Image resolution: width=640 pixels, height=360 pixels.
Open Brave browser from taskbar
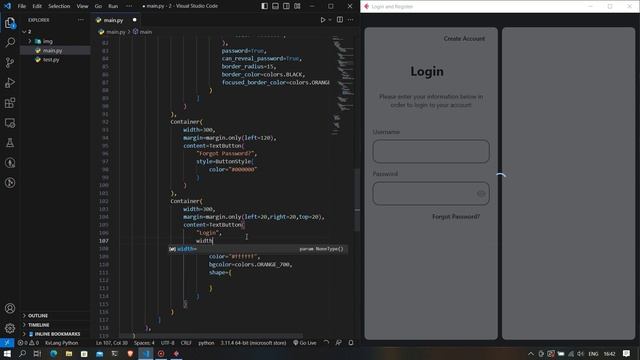130,353
